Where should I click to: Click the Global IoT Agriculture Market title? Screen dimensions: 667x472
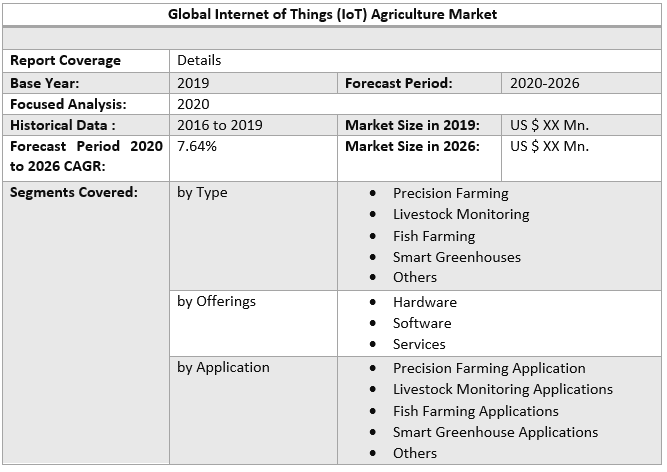click(x=333, y=14)
